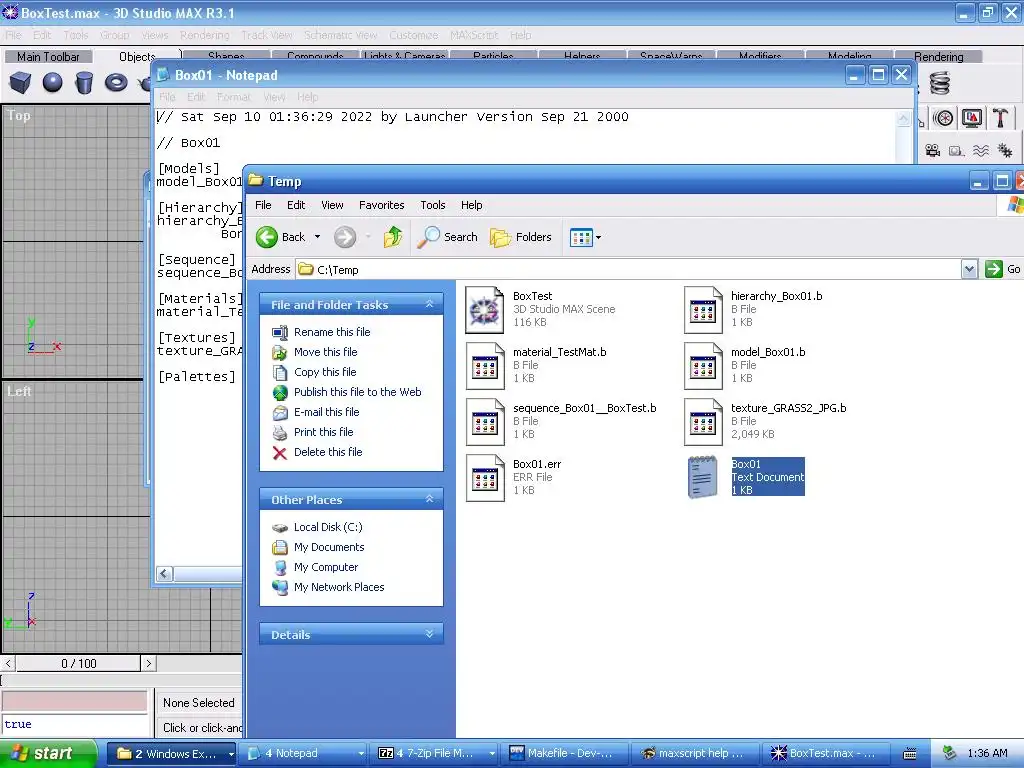
Task: Open My Documents from Other Places
Action: [329, 547]
